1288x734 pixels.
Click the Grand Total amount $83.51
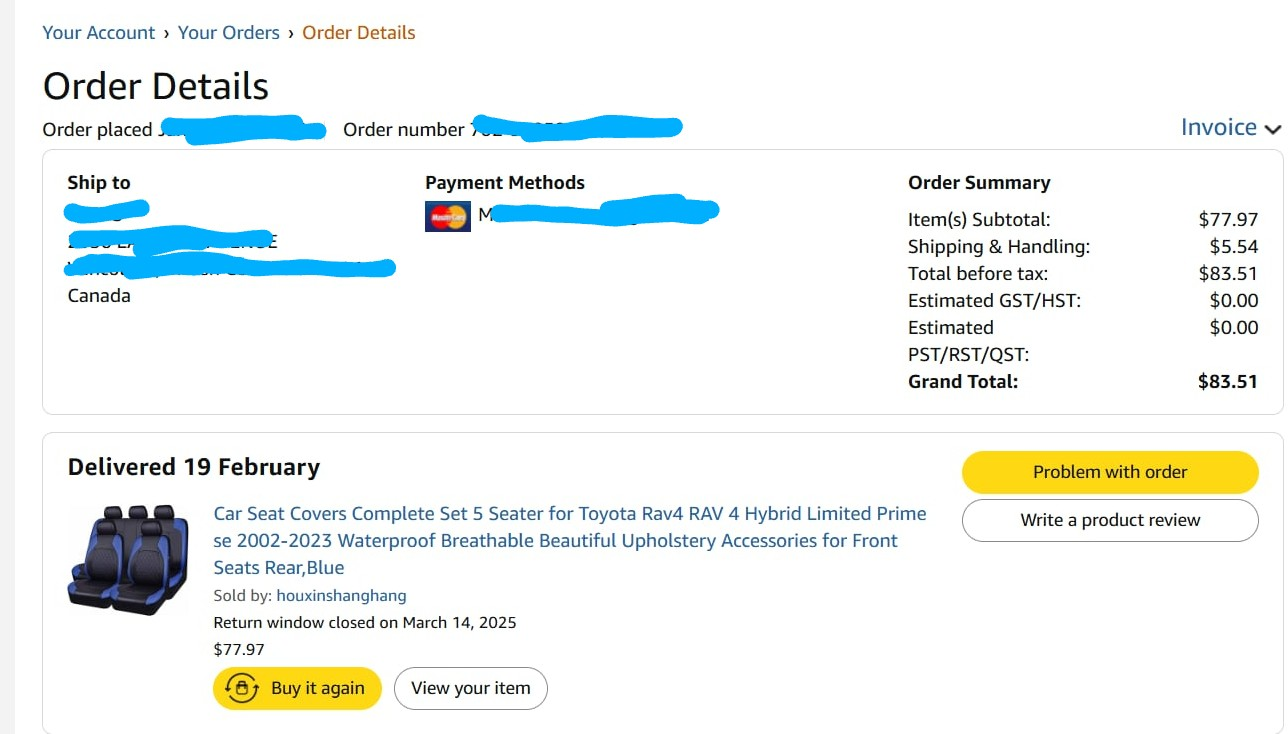pyautogui.click(x=1227, y=381)
